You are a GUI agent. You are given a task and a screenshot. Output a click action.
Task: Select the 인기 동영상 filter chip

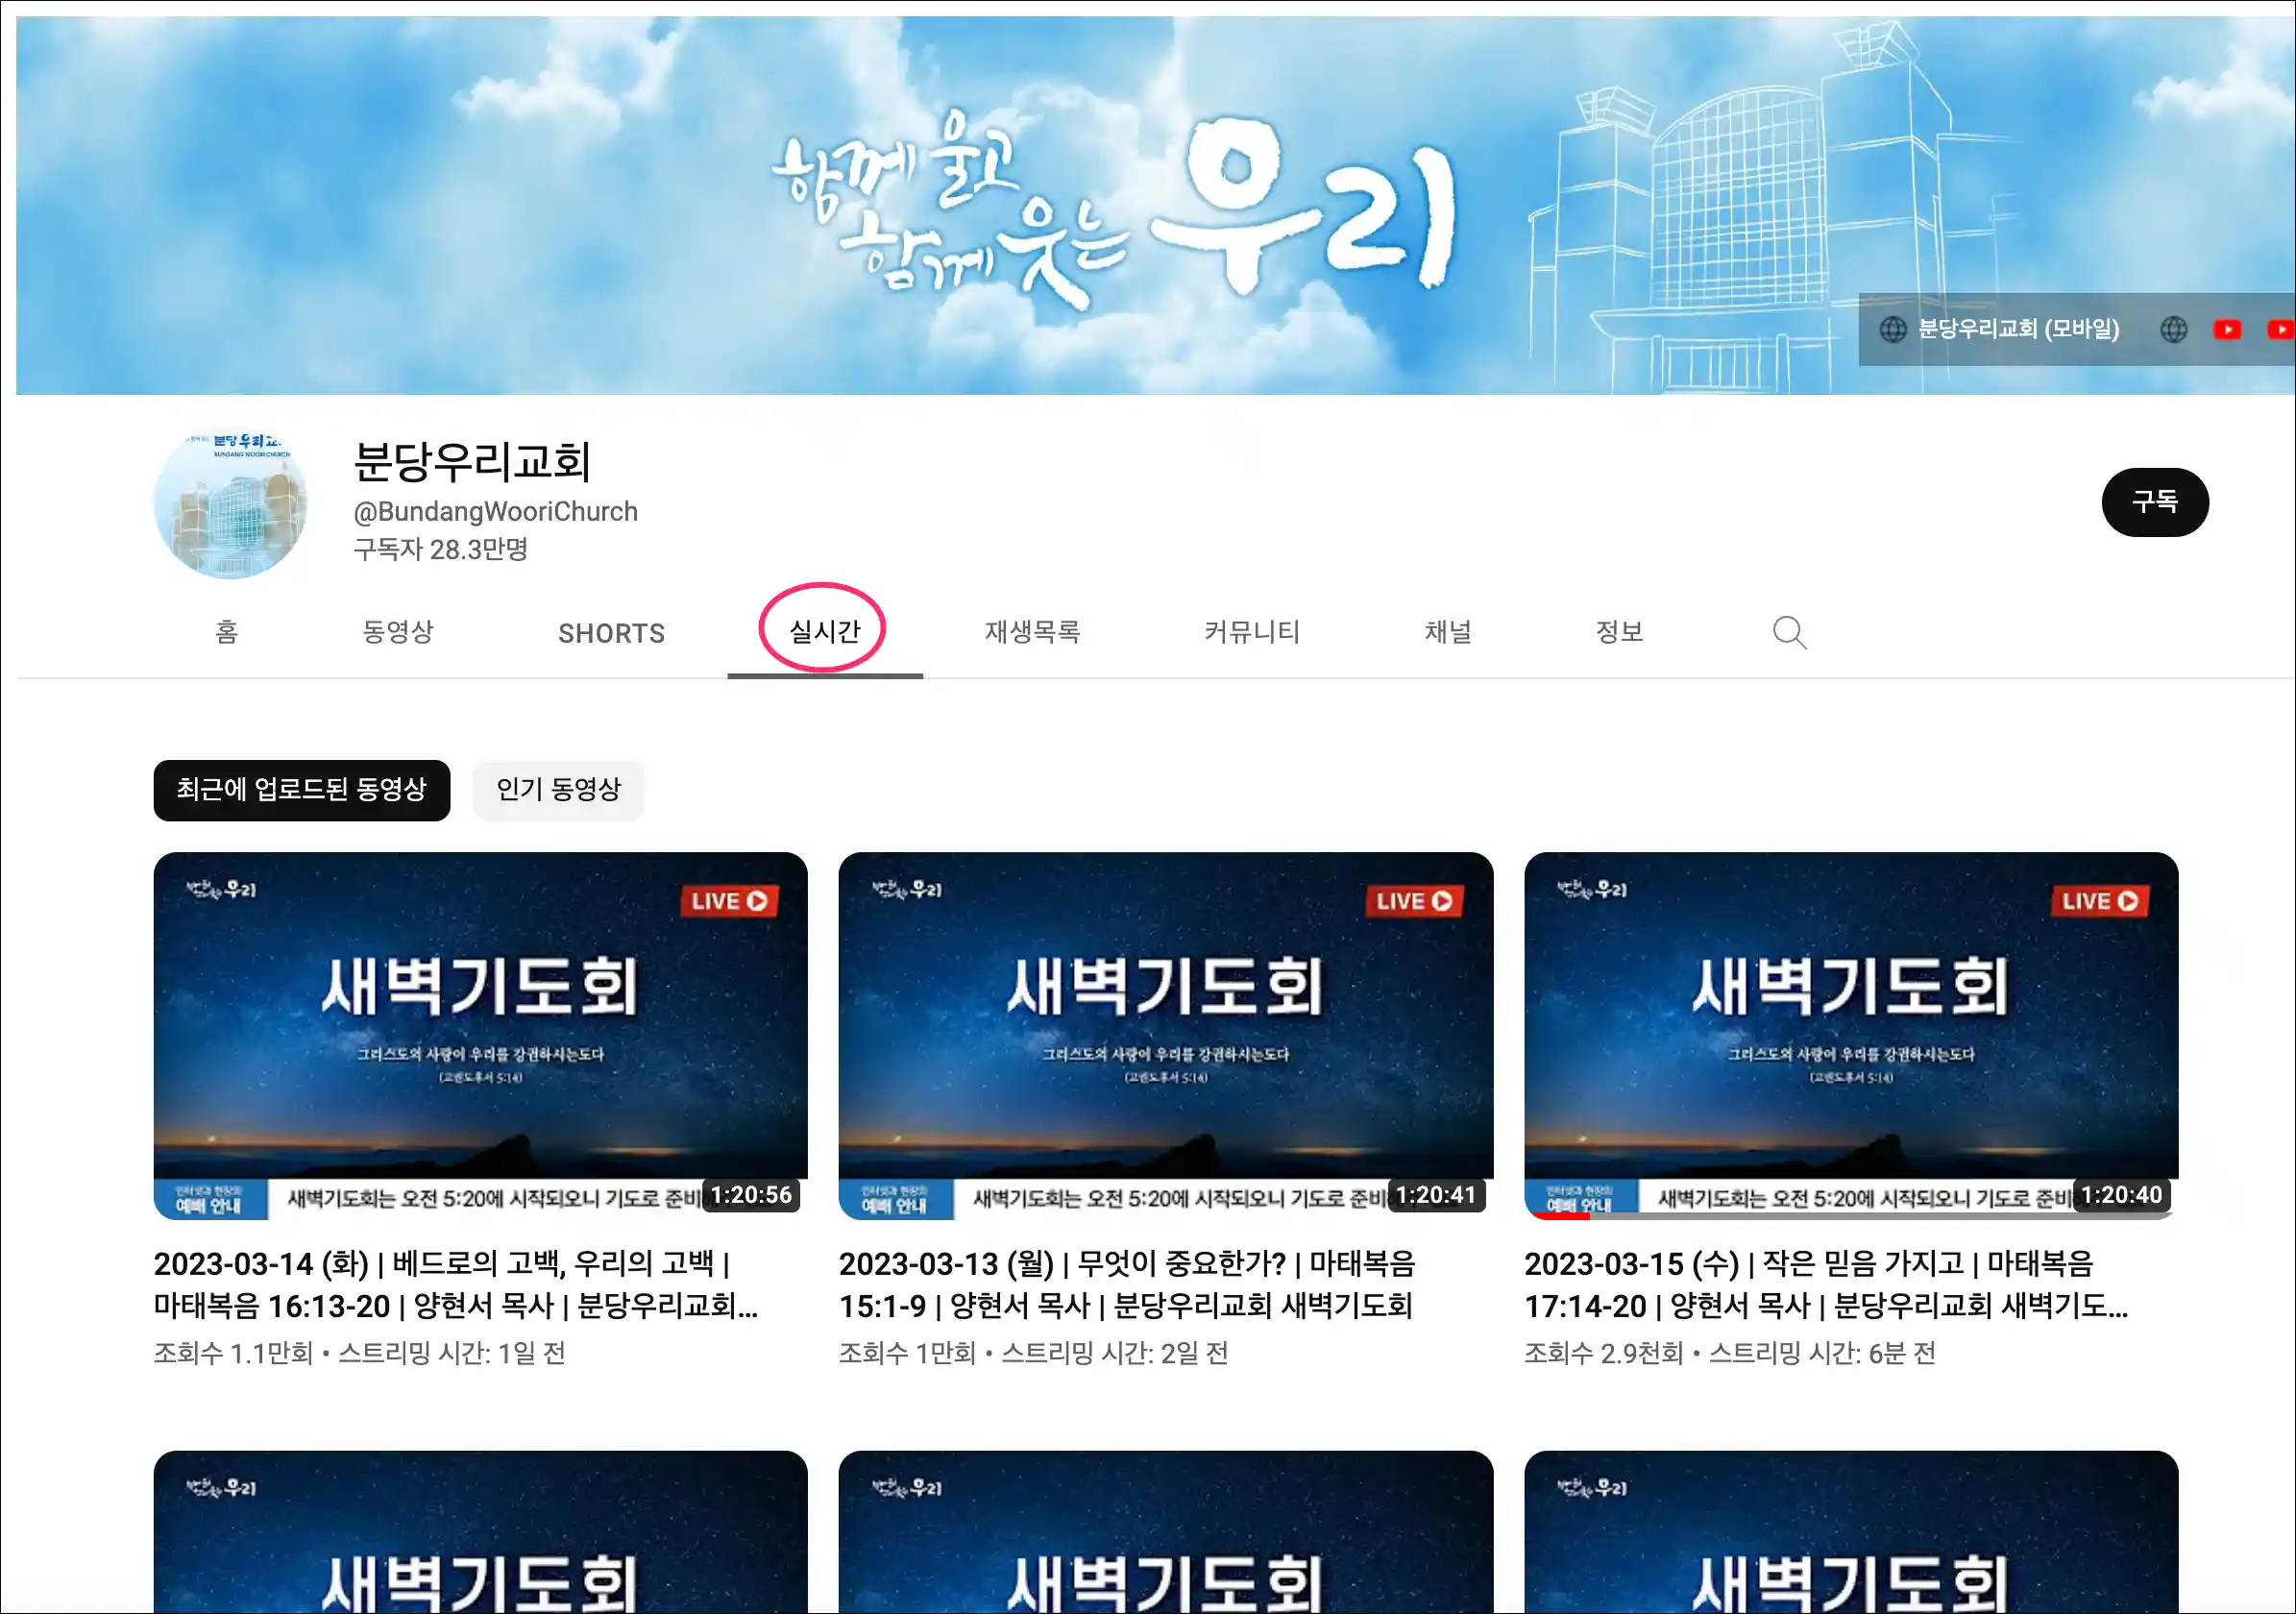[559, 790]
